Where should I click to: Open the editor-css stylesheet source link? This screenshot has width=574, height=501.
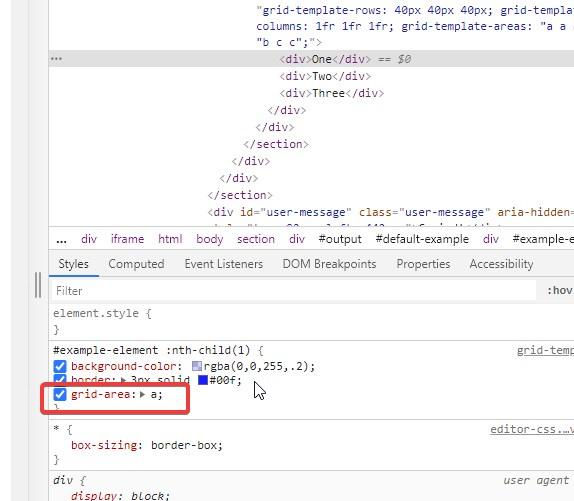[x=532, y=429]
